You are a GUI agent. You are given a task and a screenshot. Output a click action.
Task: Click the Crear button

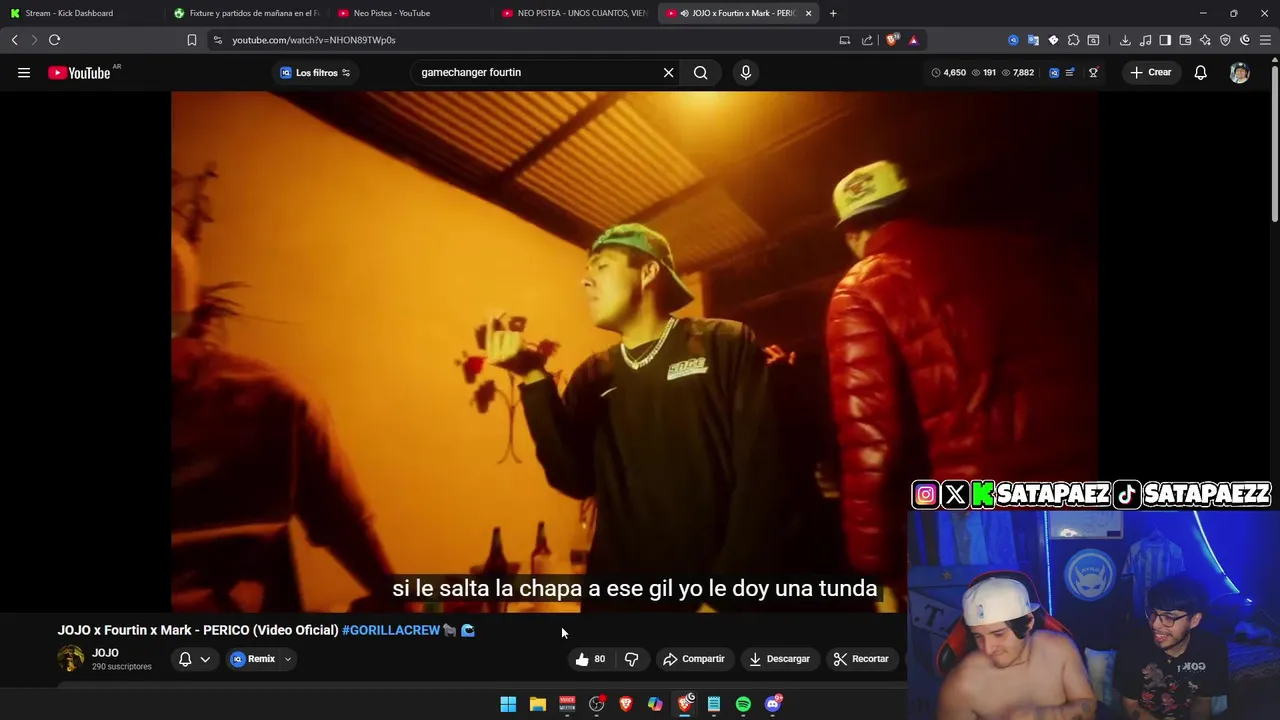pyautogui.click(x=1151, y=72)
